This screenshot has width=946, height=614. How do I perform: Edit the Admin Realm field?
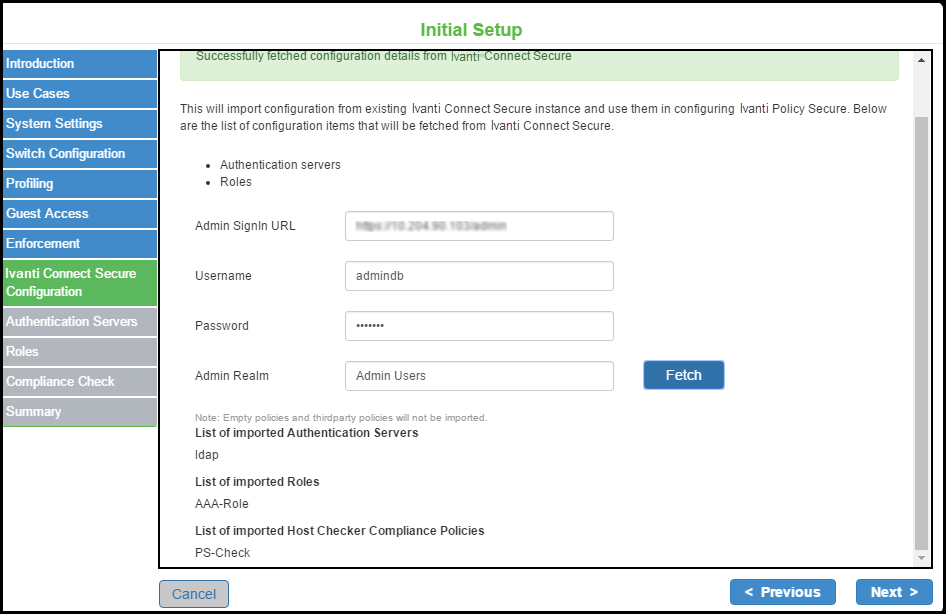click(x=479, y=376)
